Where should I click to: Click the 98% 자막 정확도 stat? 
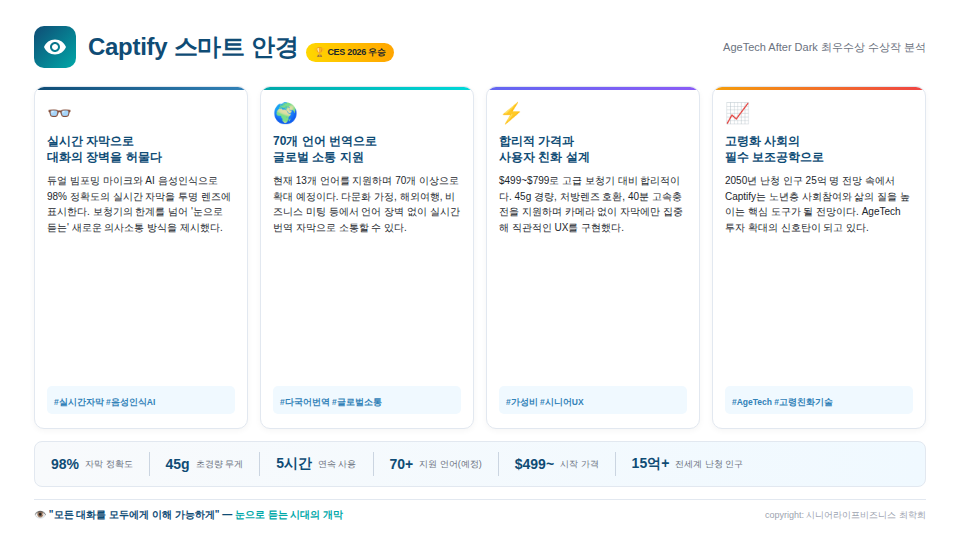pos(92,464)
